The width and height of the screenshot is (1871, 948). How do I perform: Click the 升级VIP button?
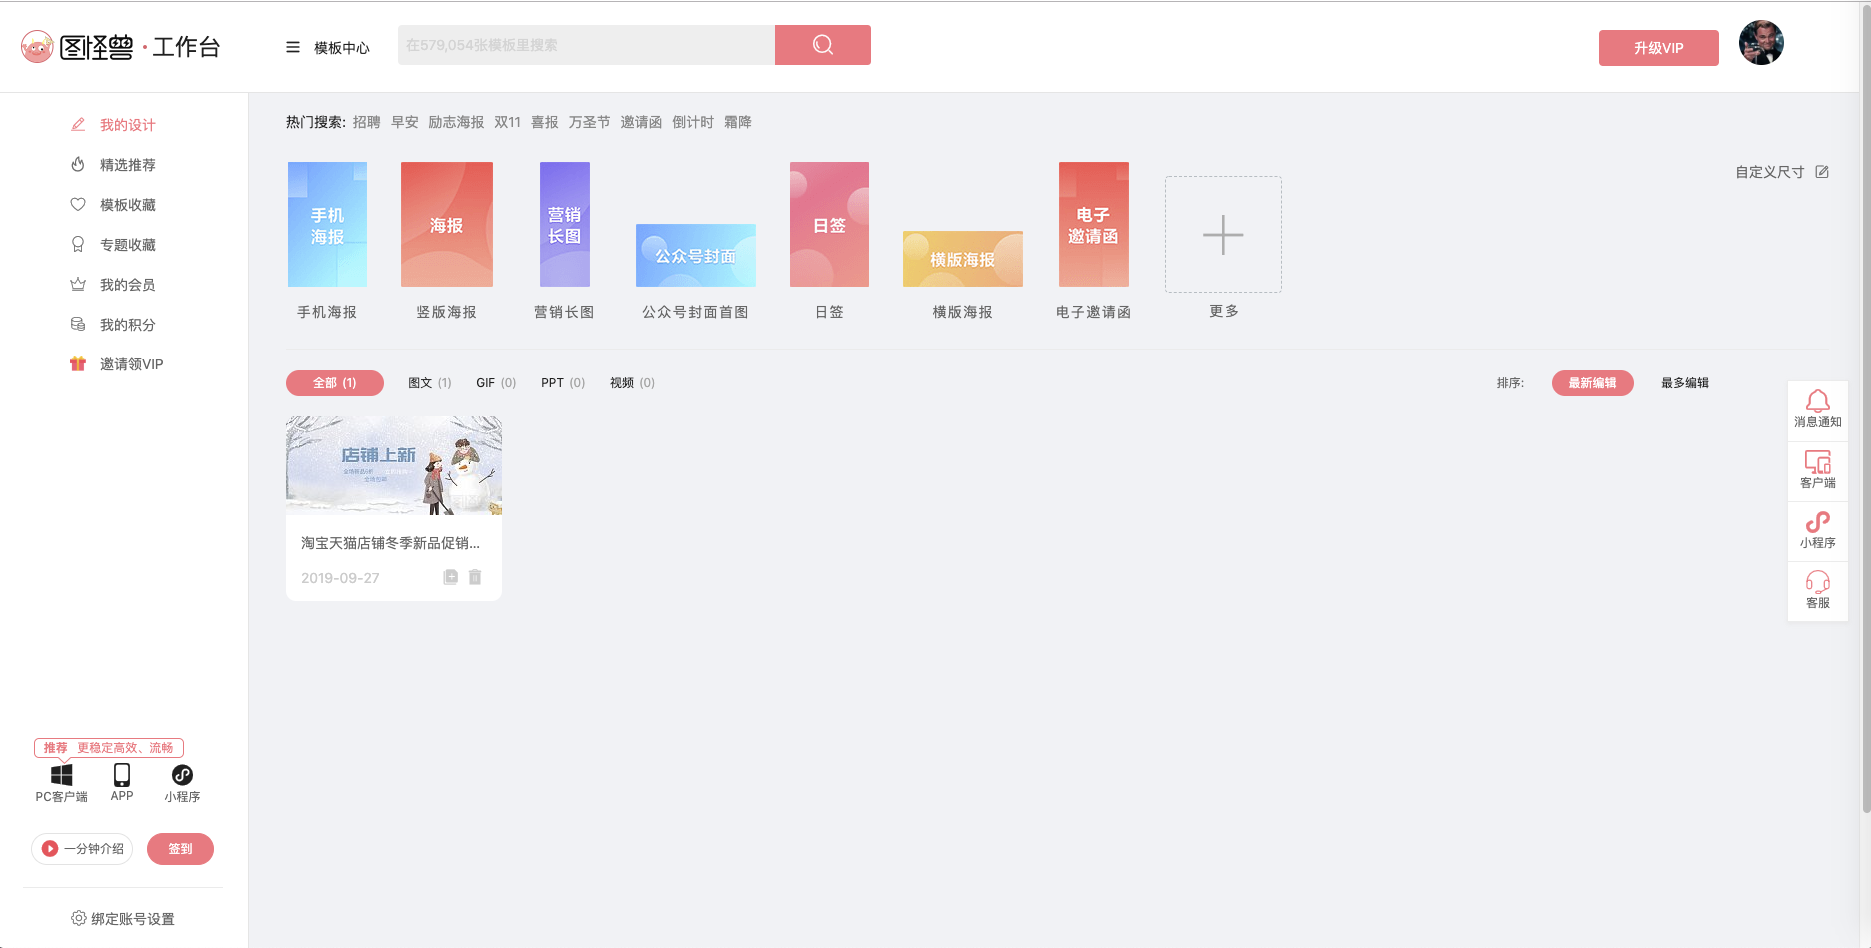pyautogui.click(x=1658, y=47)
